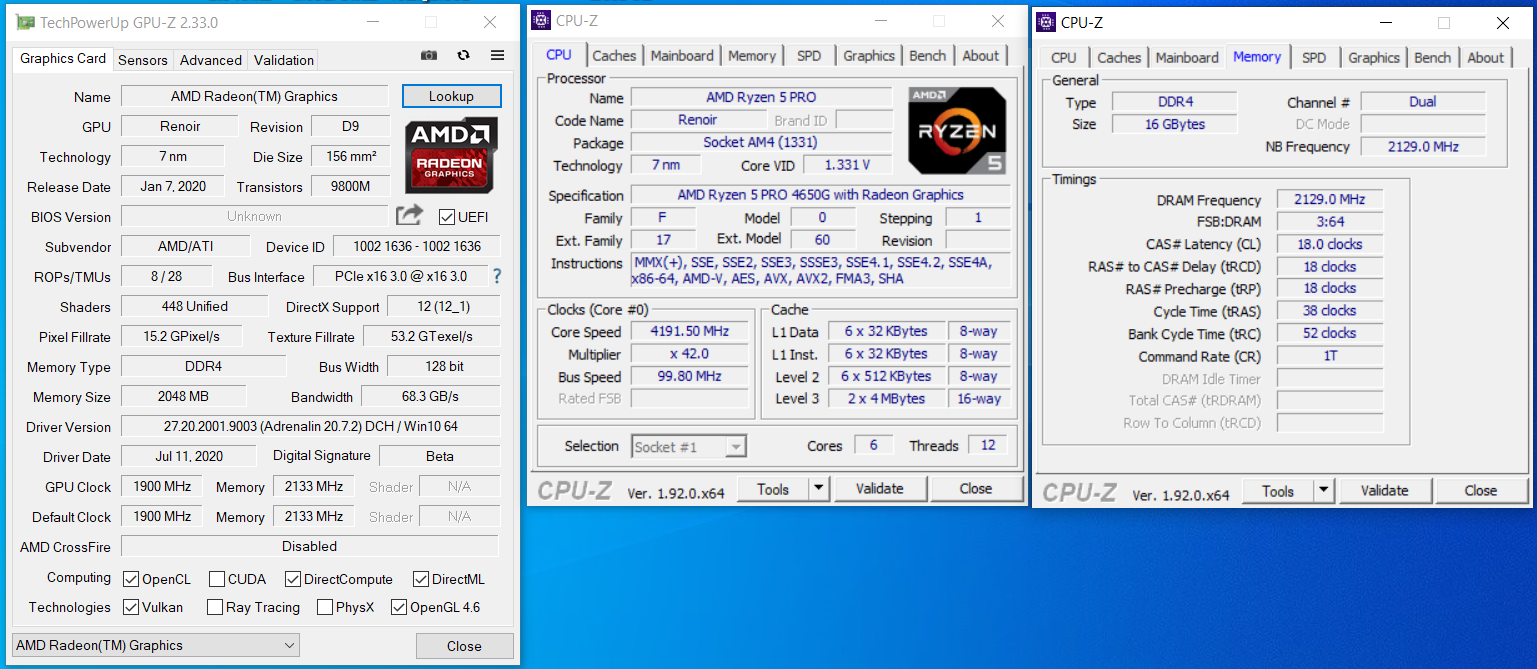This screenshot has width=1537, height=669.
Task: Click Close in CPU-Z Memory window
Action: 1481,491
